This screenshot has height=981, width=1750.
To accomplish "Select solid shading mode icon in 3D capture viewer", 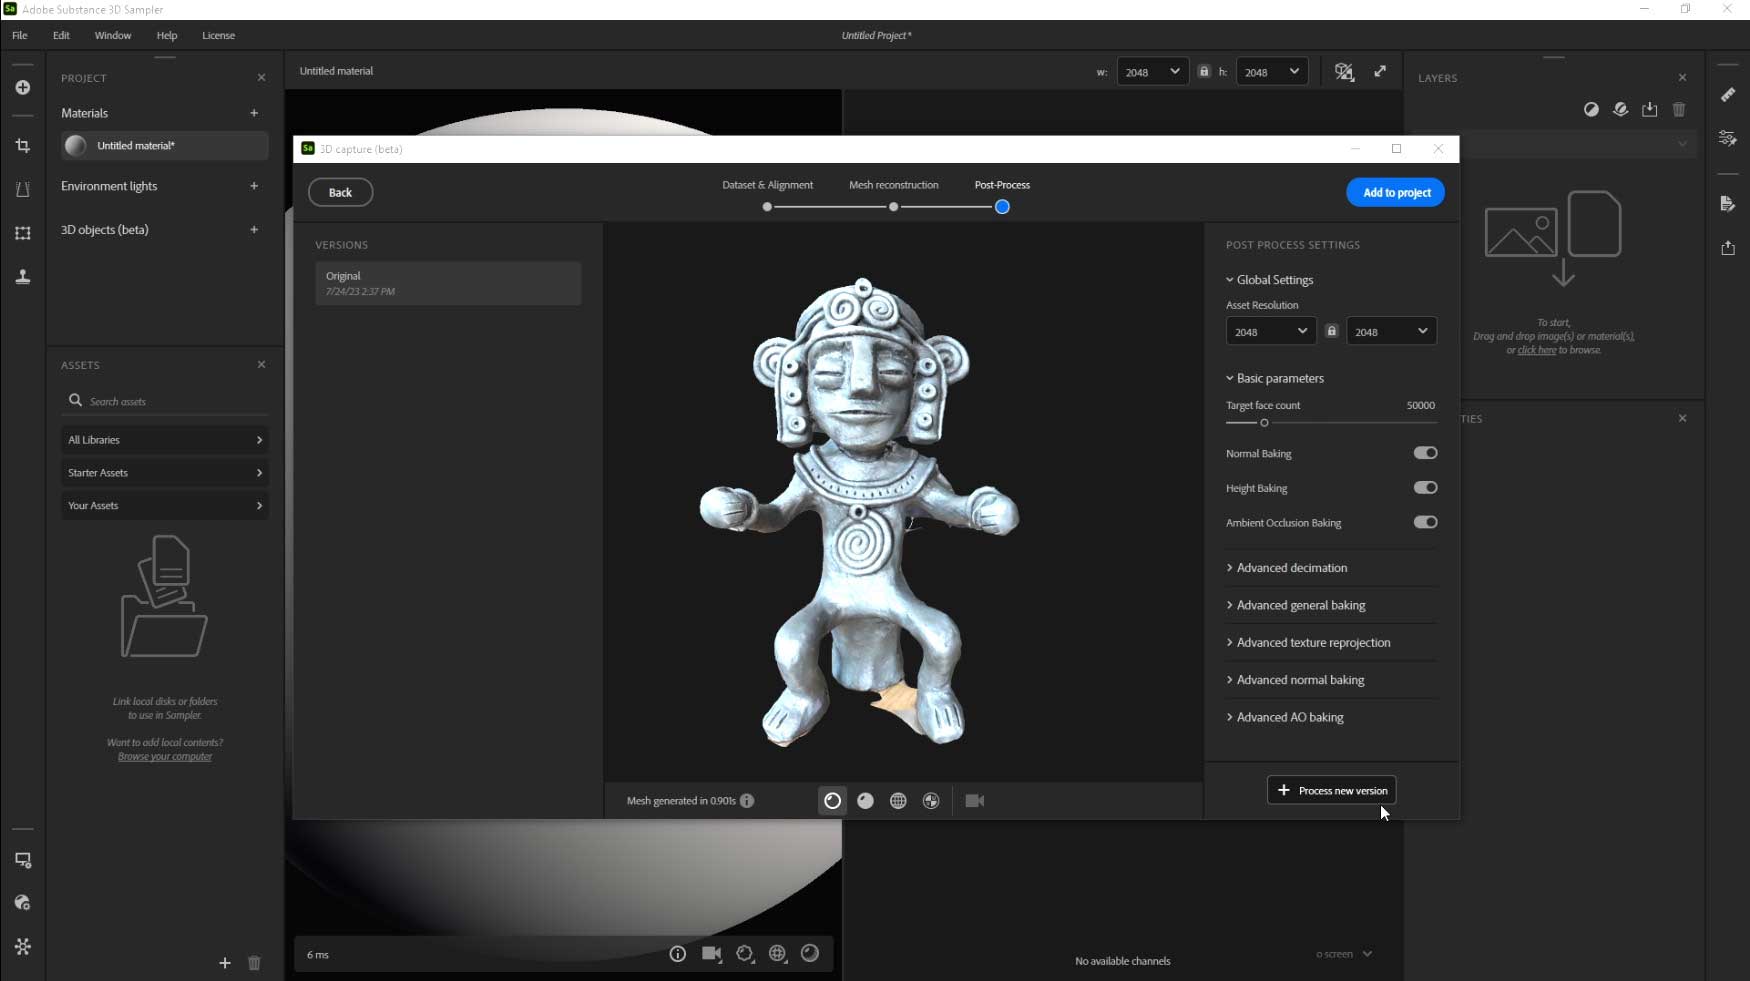I will [x=866, y=801].
